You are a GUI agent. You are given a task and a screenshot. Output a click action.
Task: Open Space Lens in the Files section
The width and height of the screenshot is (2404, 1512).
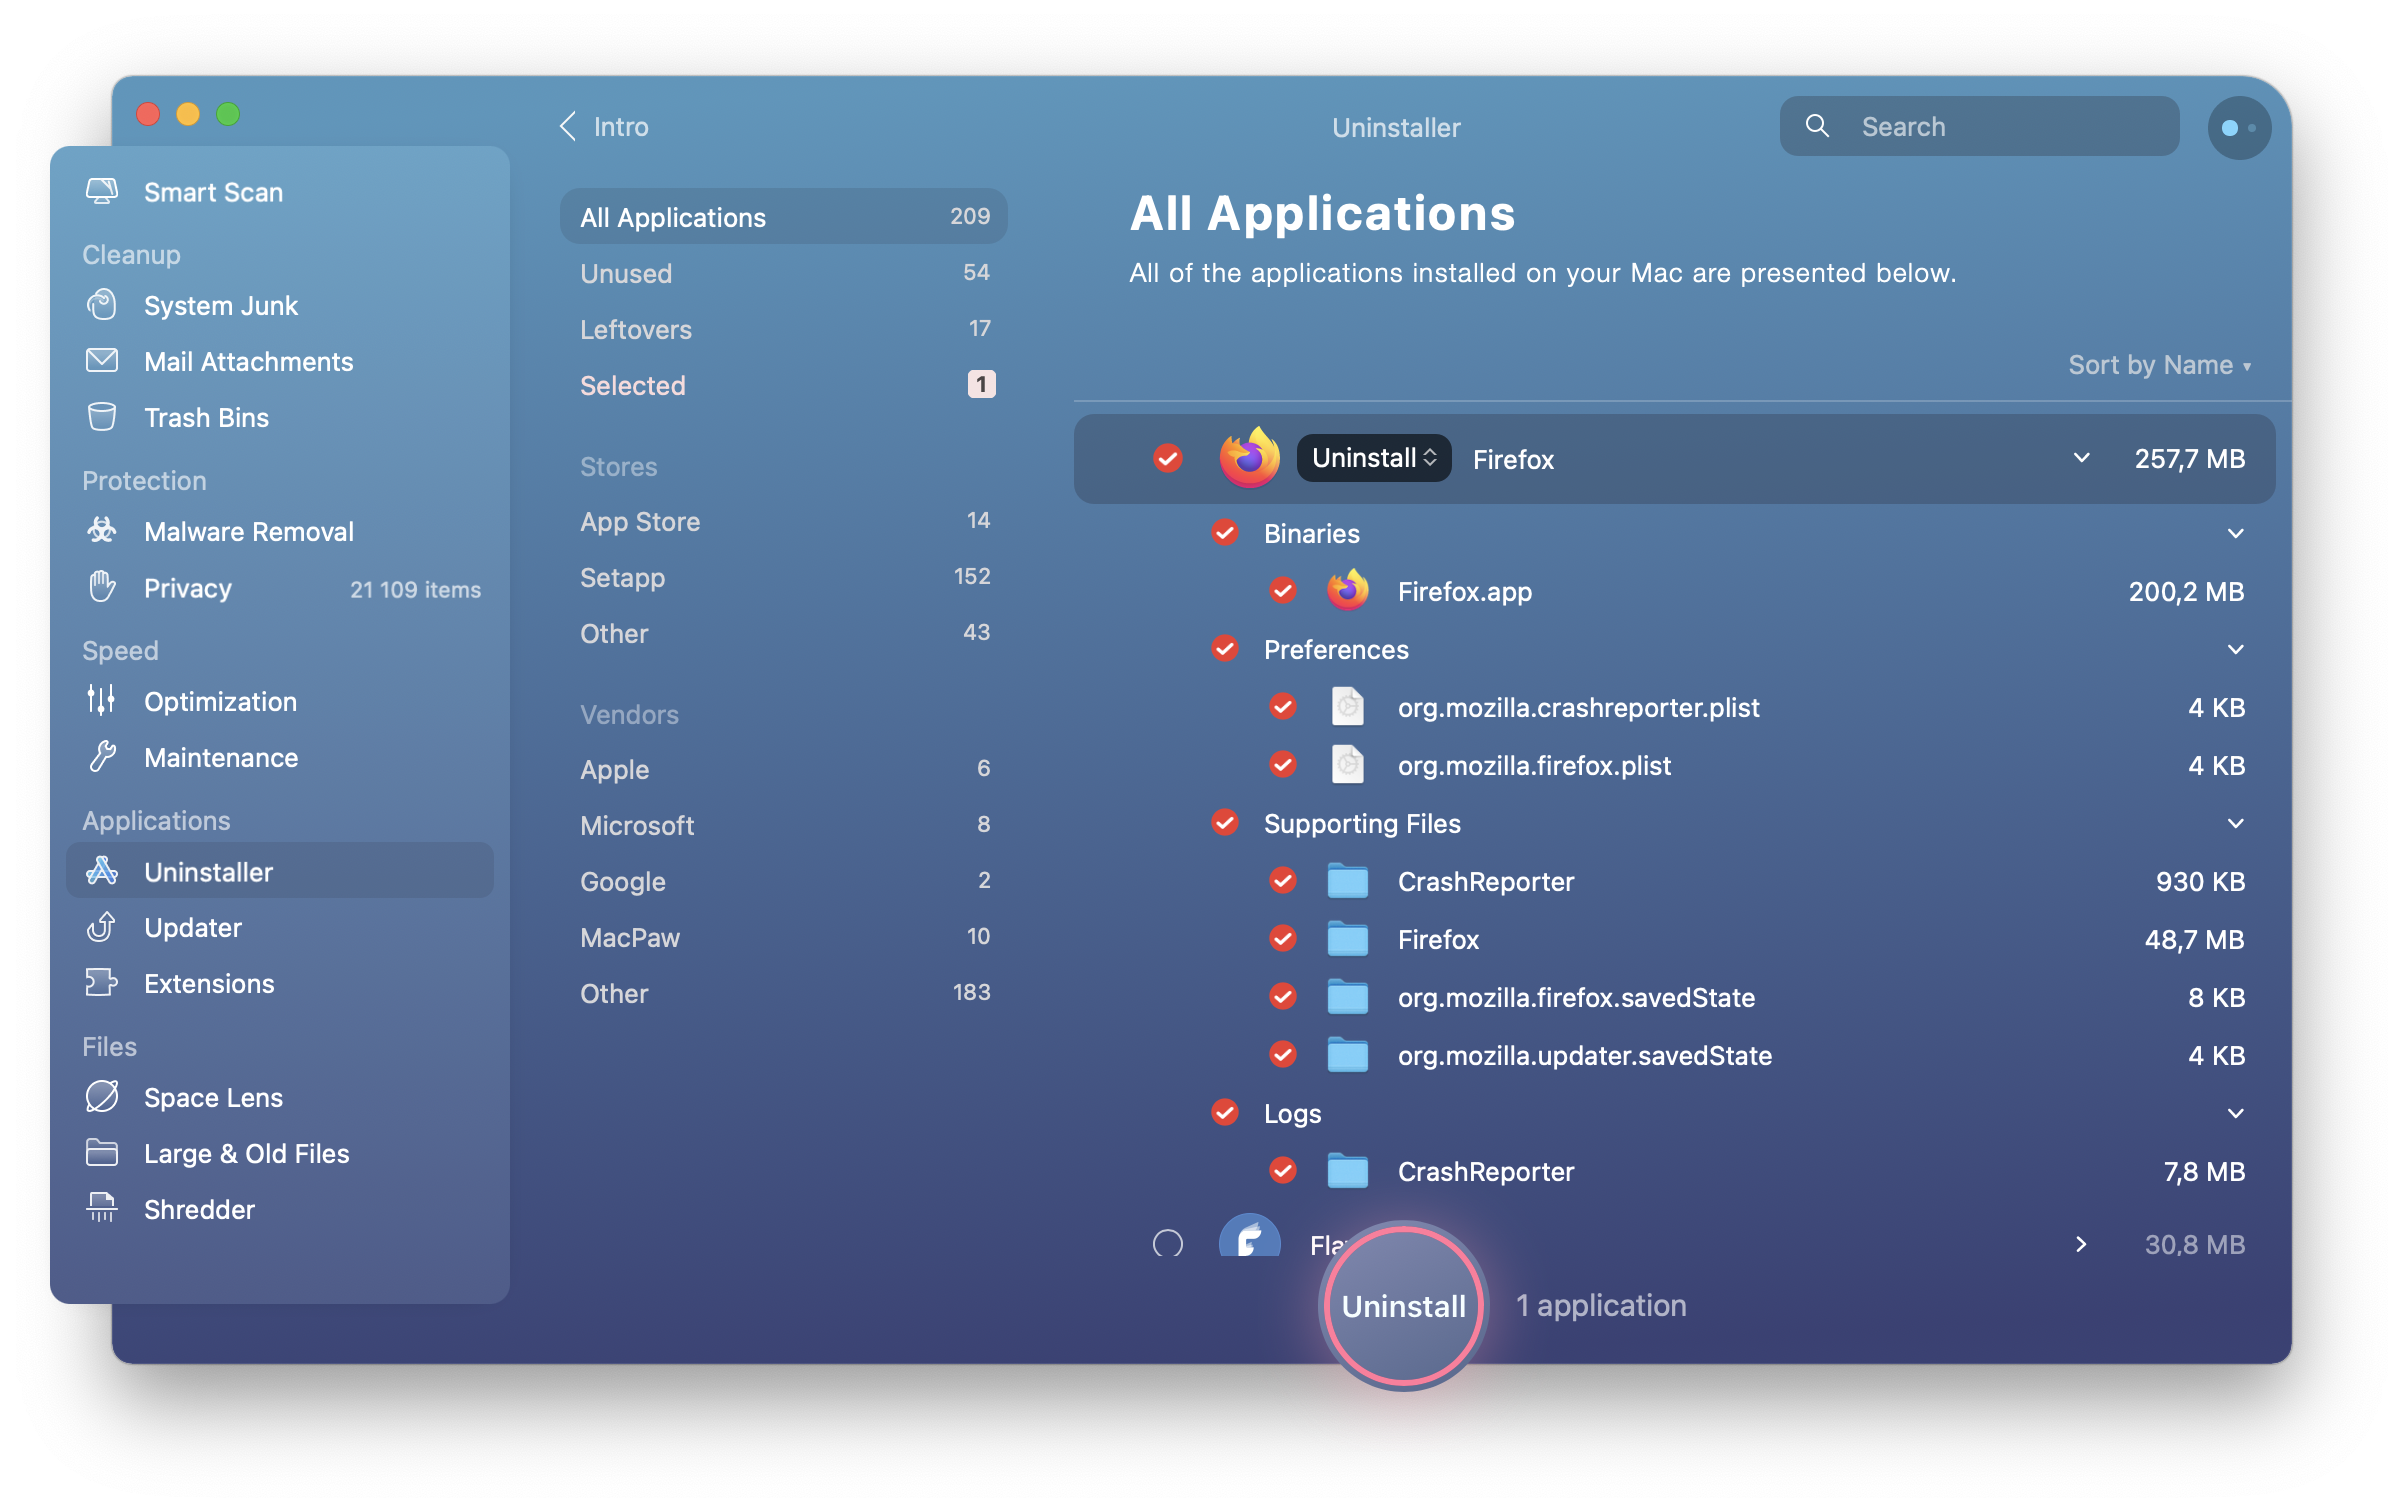tap(213, 1096)
